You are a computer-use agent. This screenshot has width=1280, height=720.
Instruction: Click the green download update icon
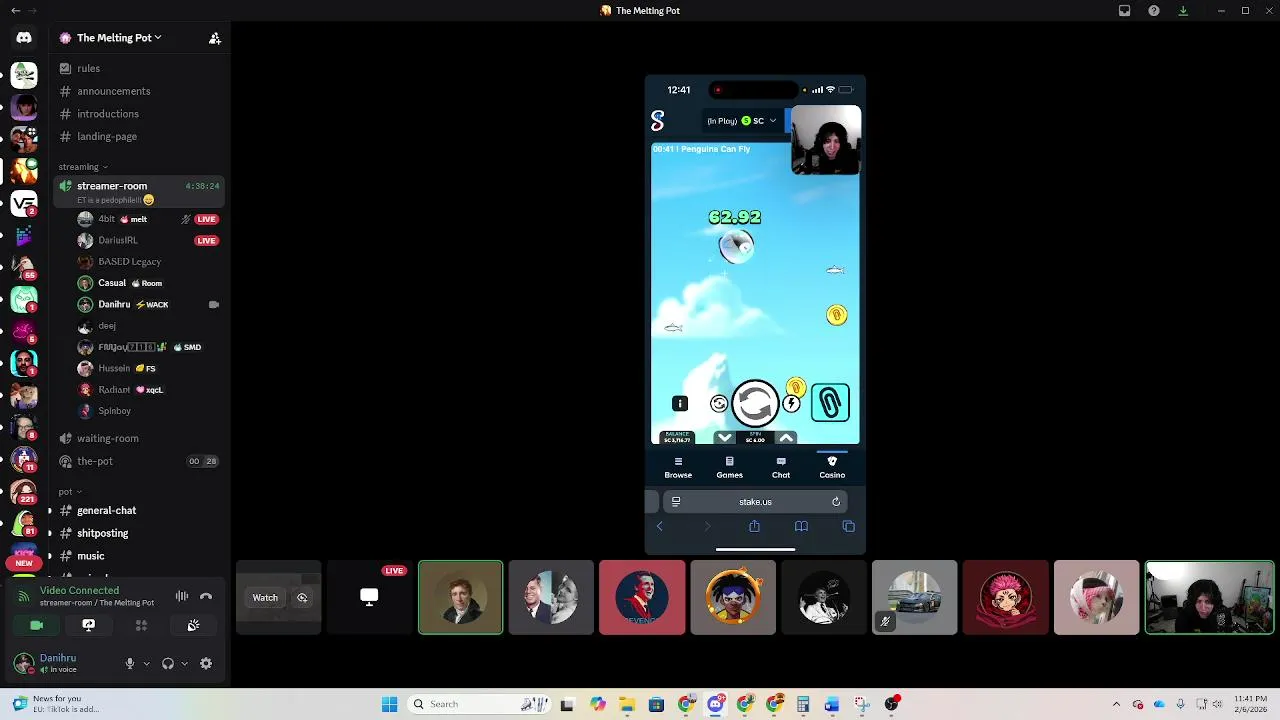click(1183, 11)
